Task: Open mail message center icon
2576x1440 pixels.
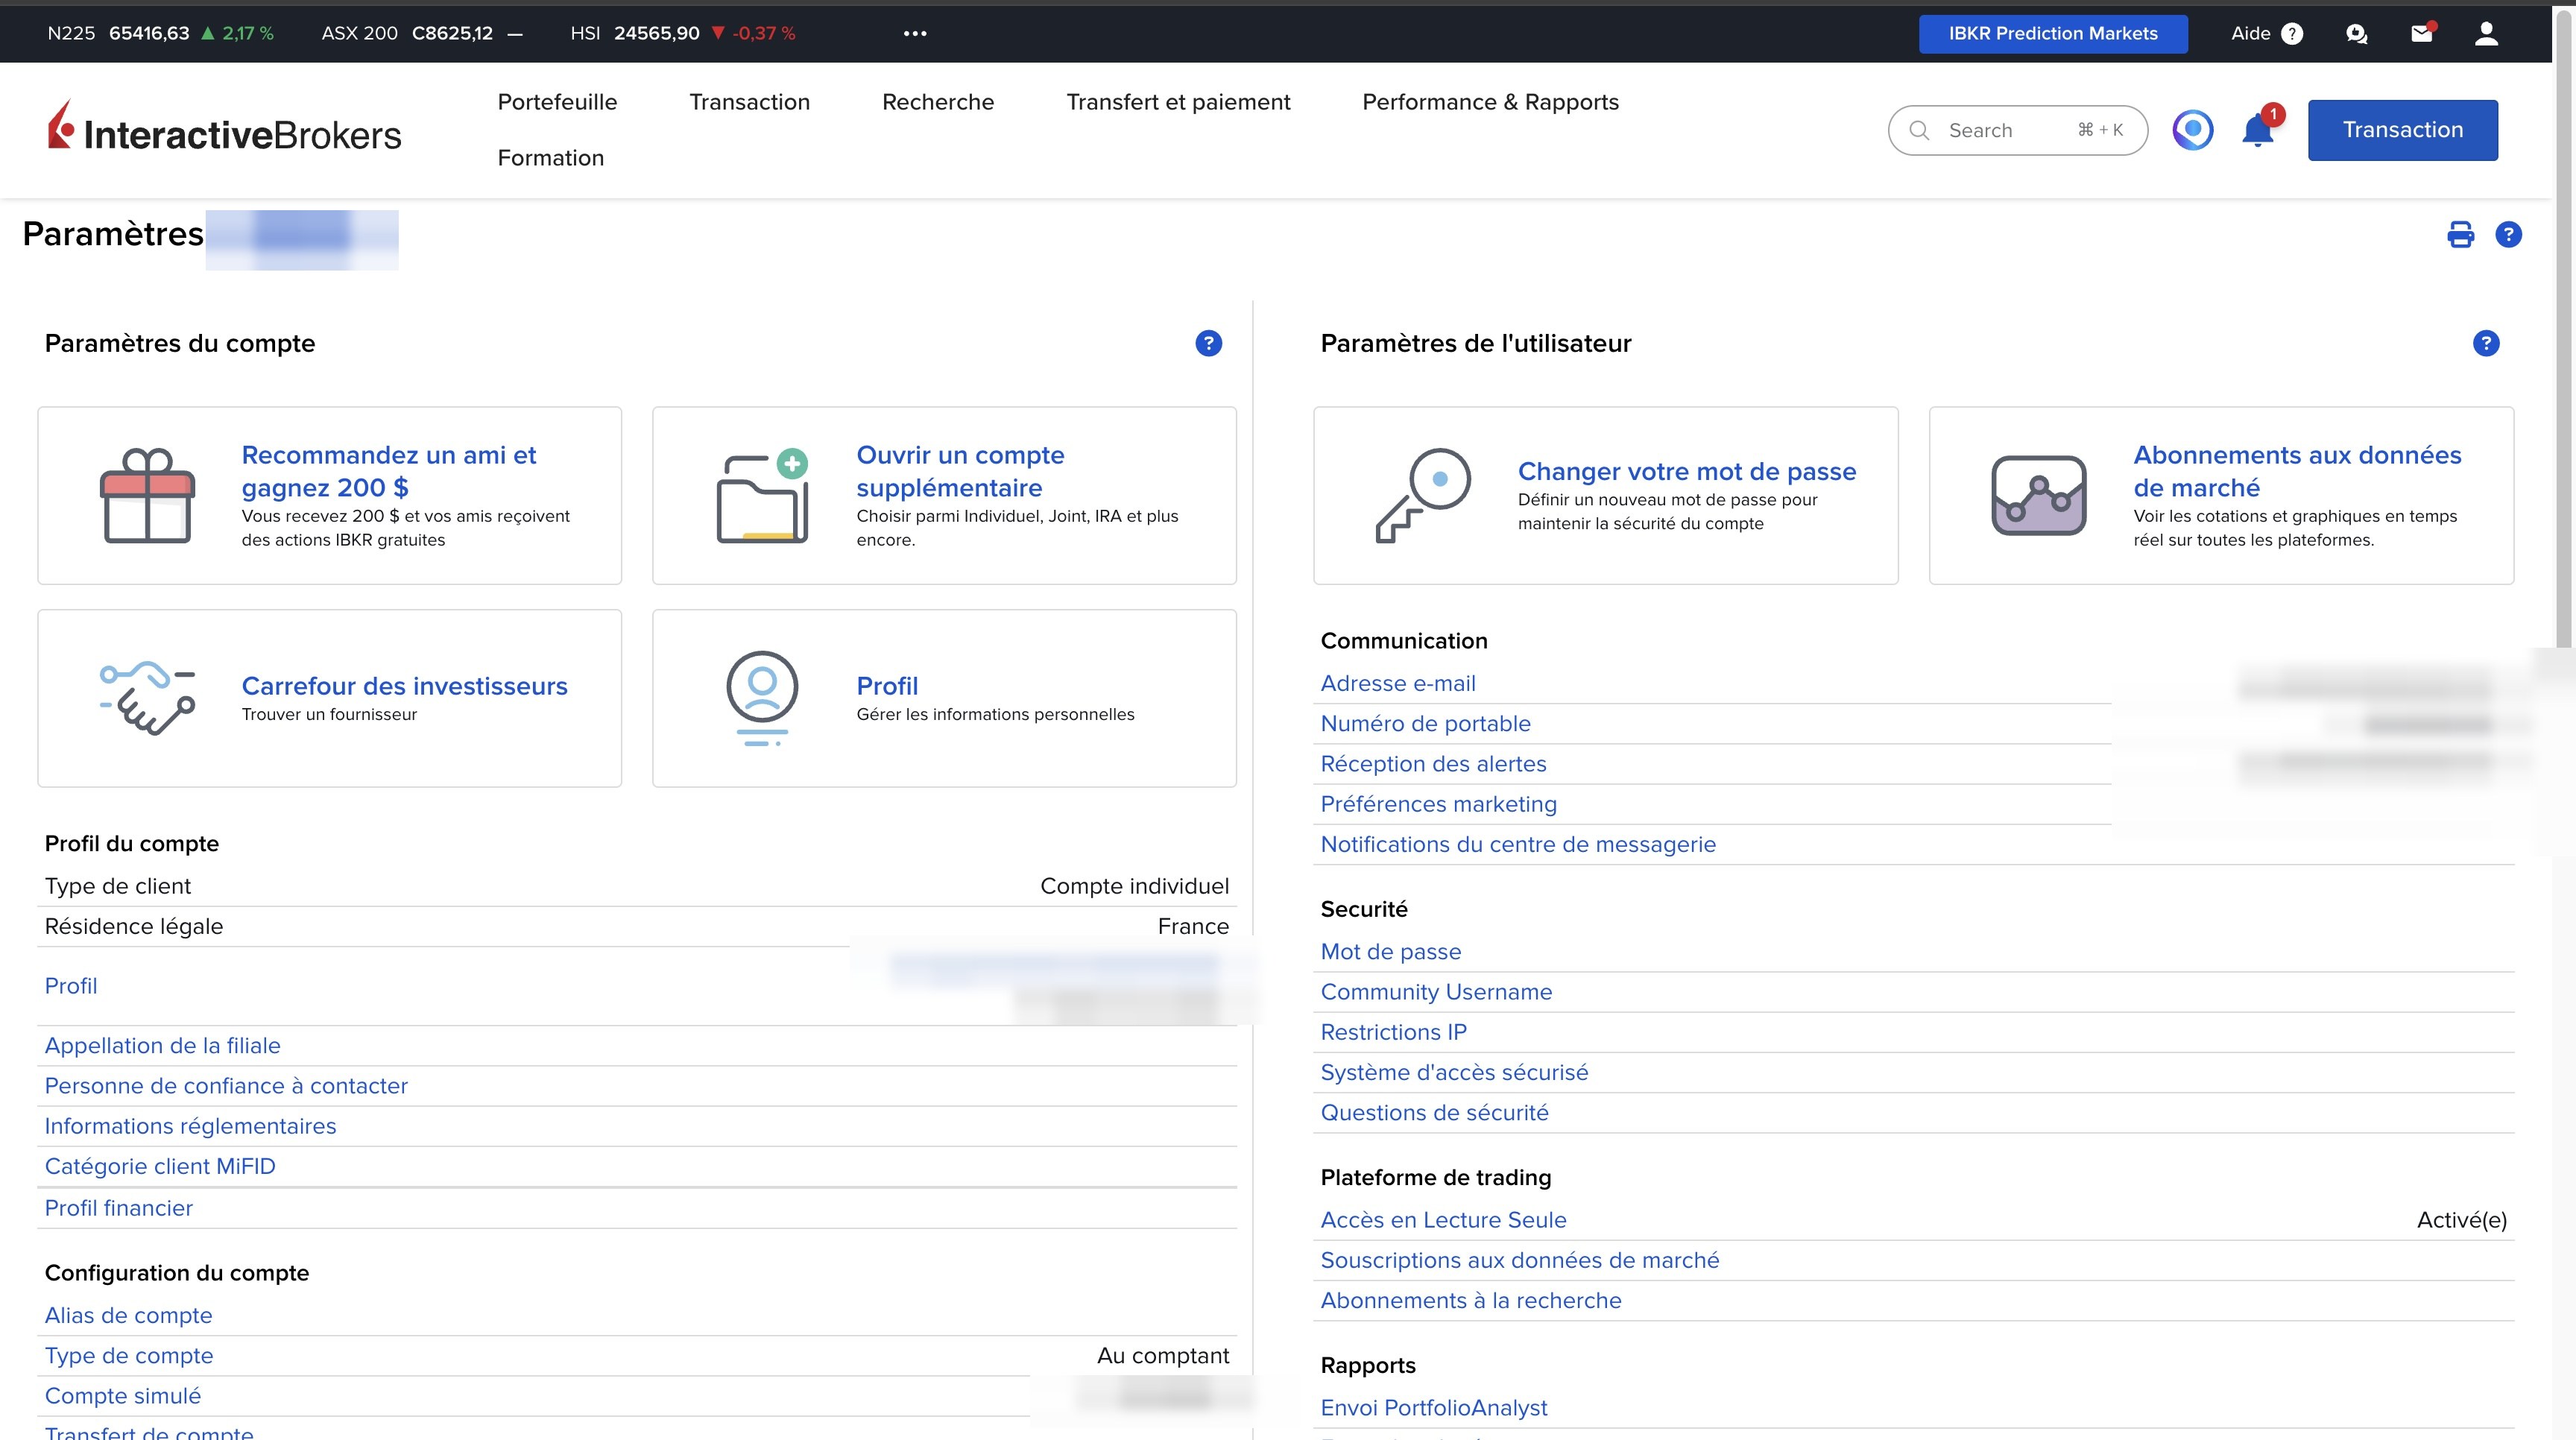Action: coord(2422,34)
